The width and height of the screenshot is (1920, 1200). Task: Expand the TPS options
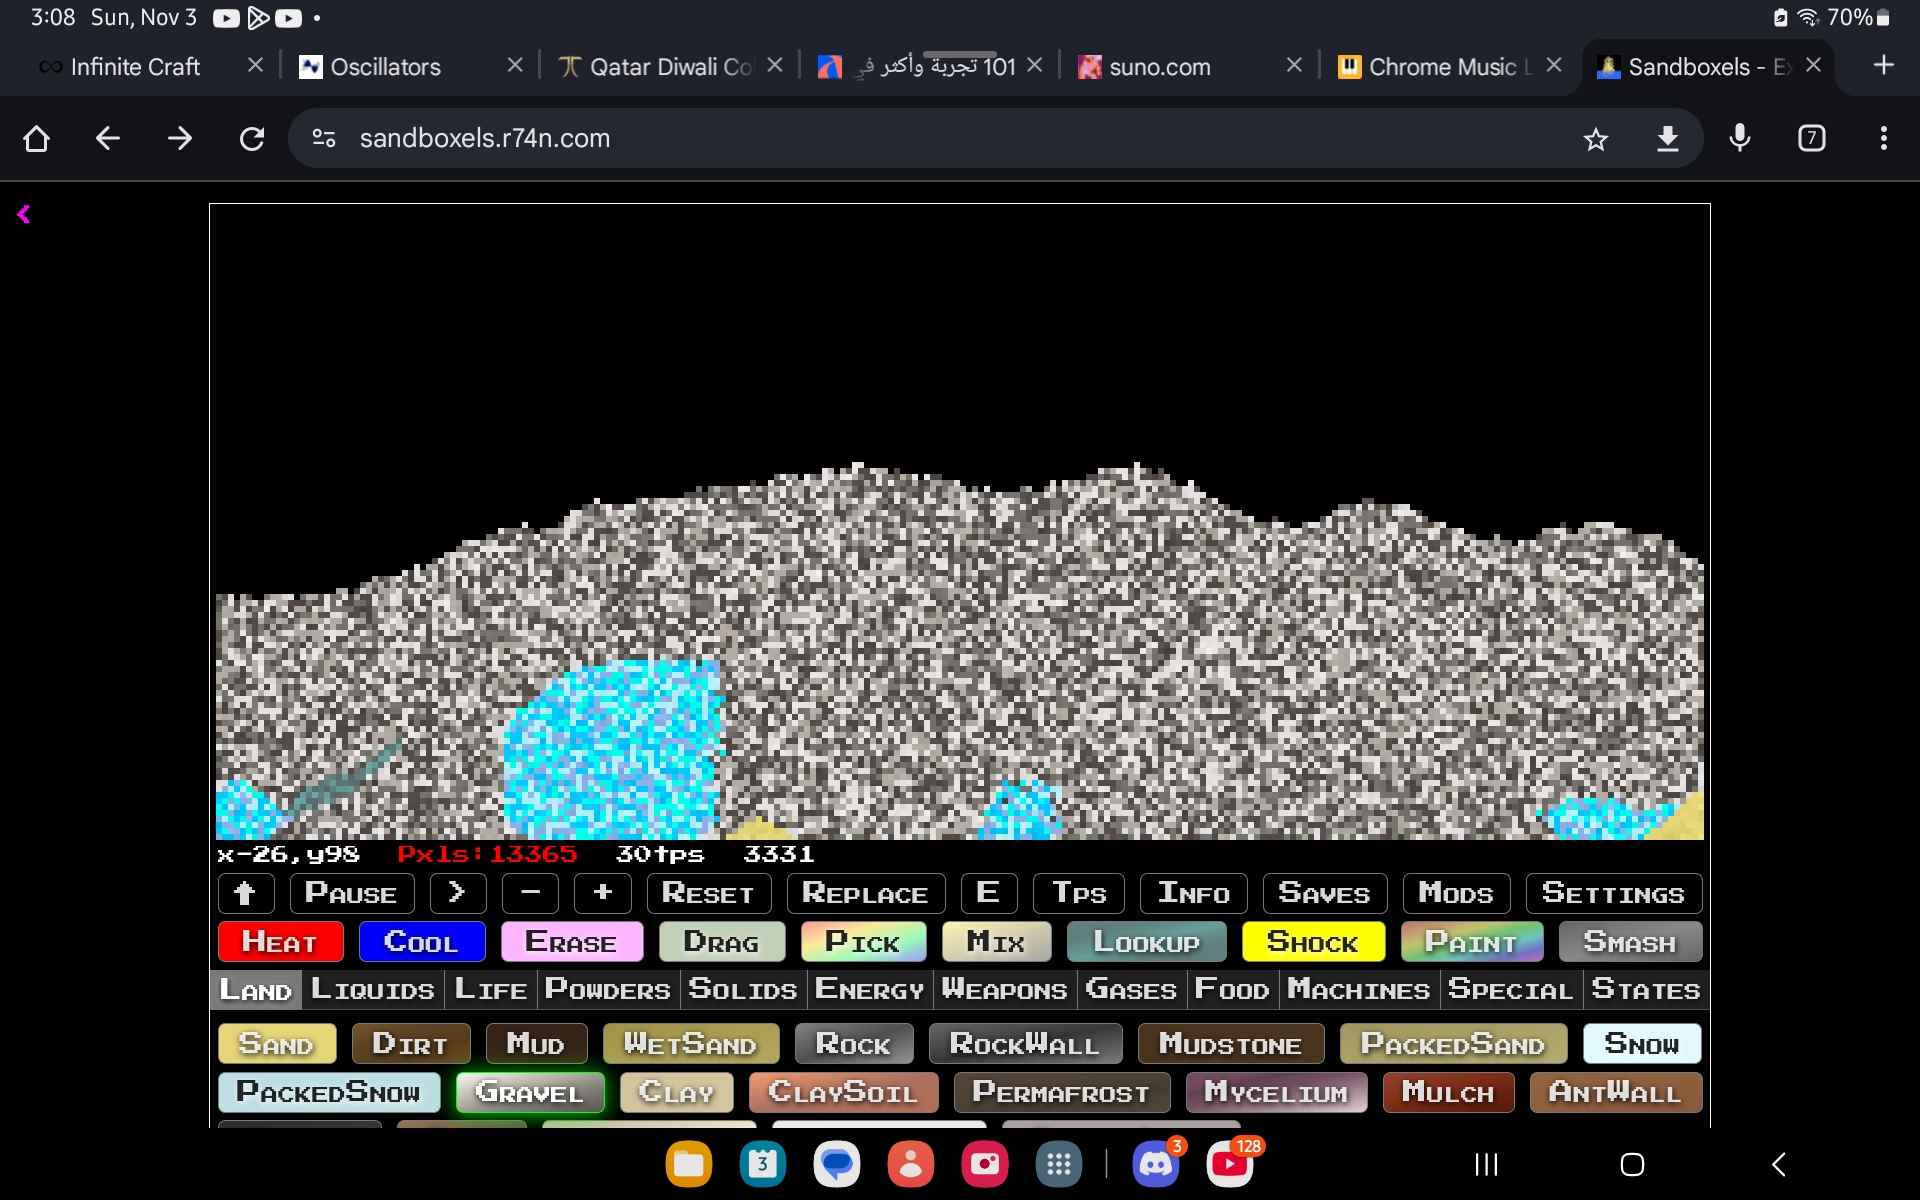pyautogui.click(x=1078, y=893)
